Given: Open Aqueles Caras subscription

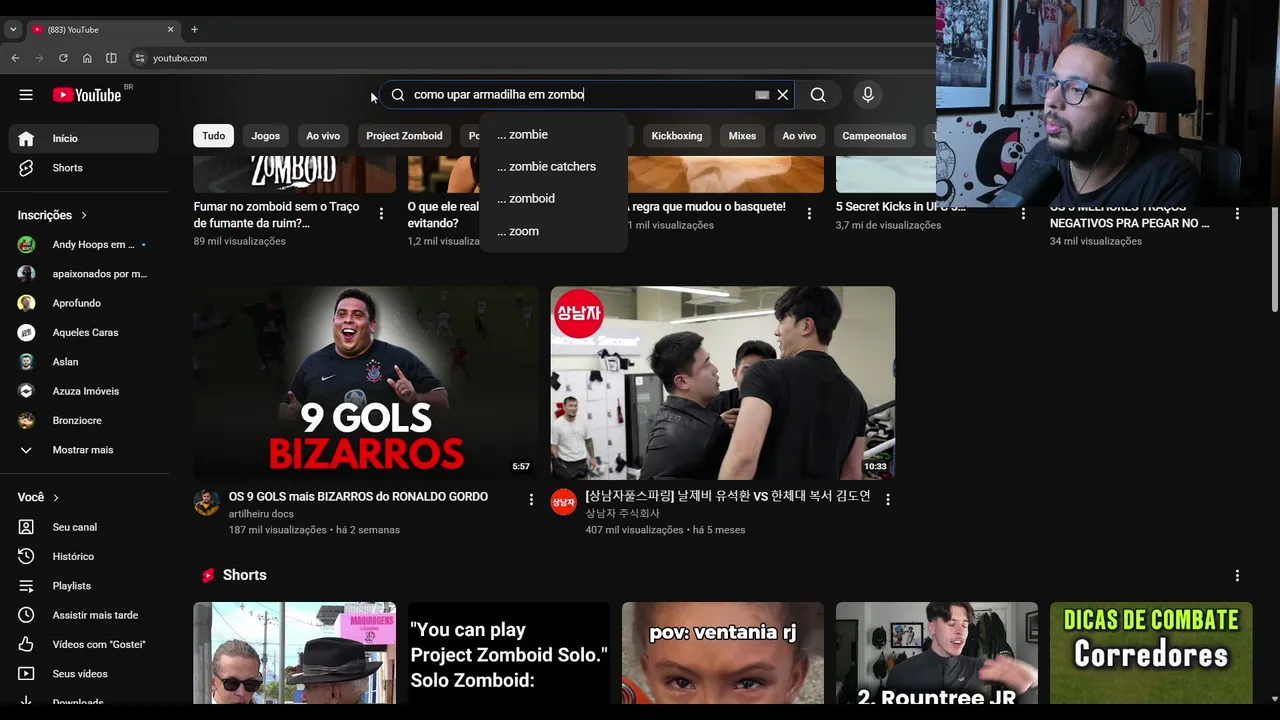Looking at the screenshot, I should (x=85, y=332).
